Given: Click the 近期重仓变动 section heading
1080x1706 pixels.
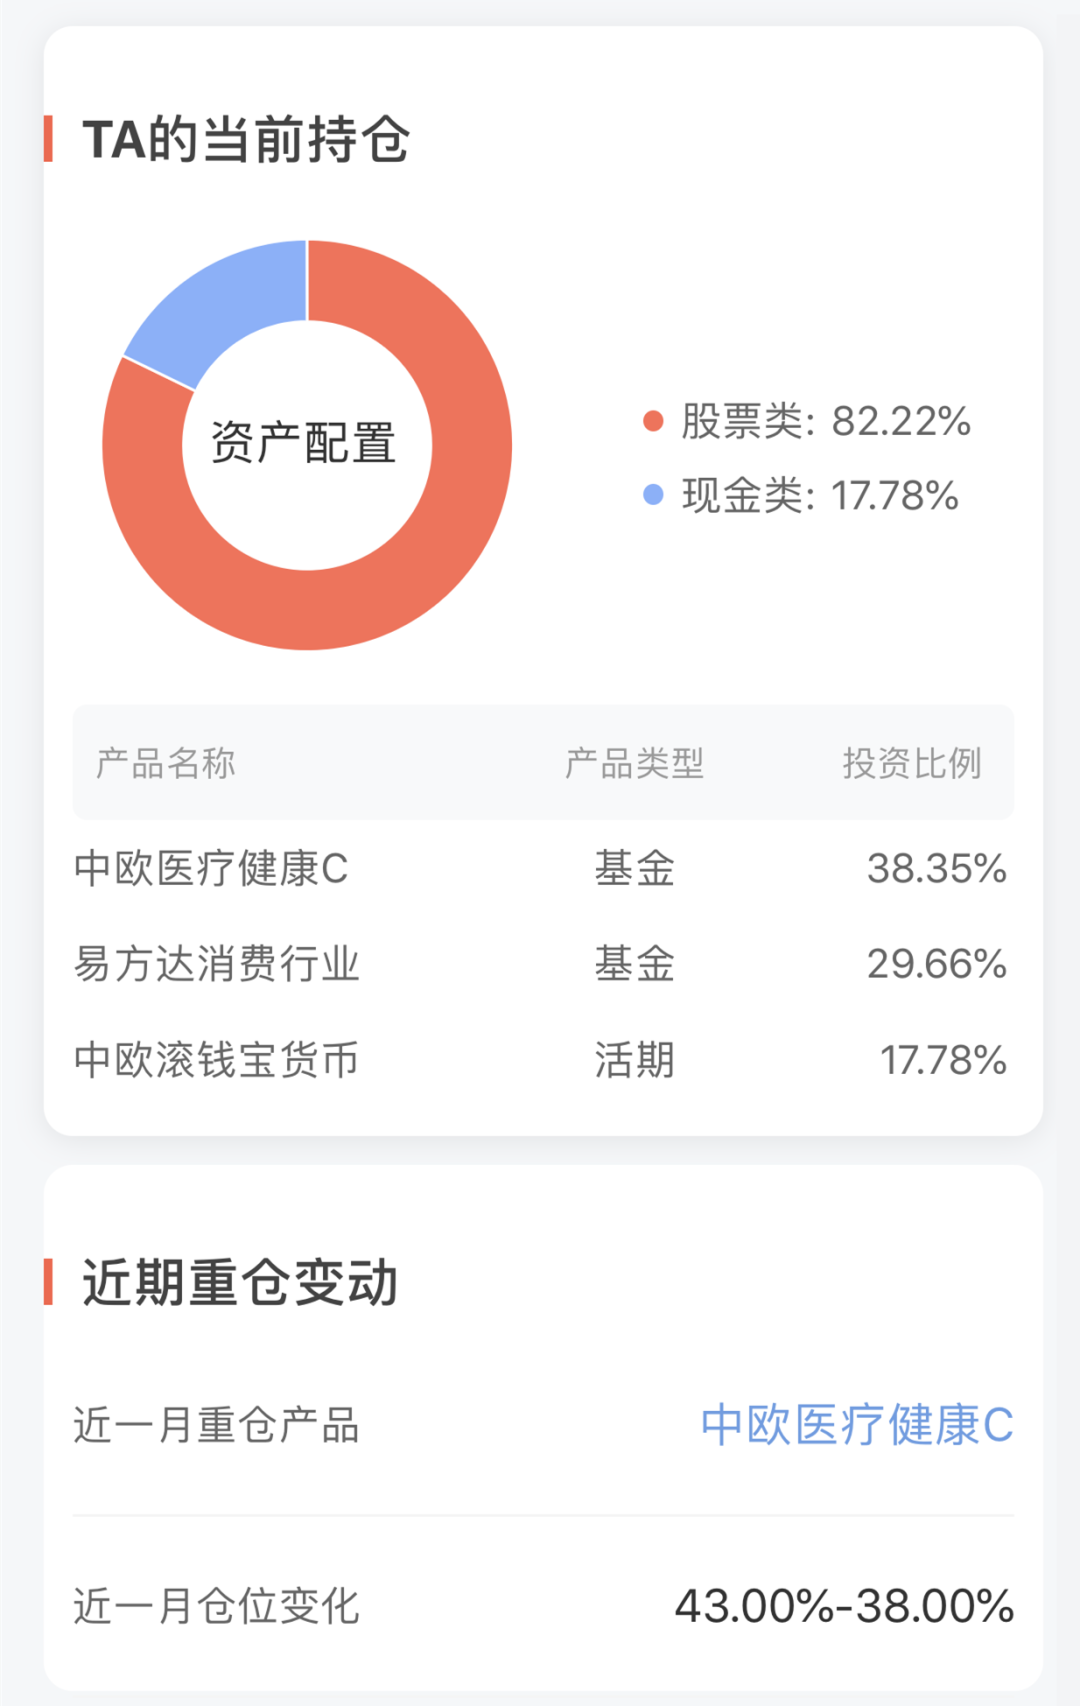Looking at the screenshot, I should pos(240,1282).
